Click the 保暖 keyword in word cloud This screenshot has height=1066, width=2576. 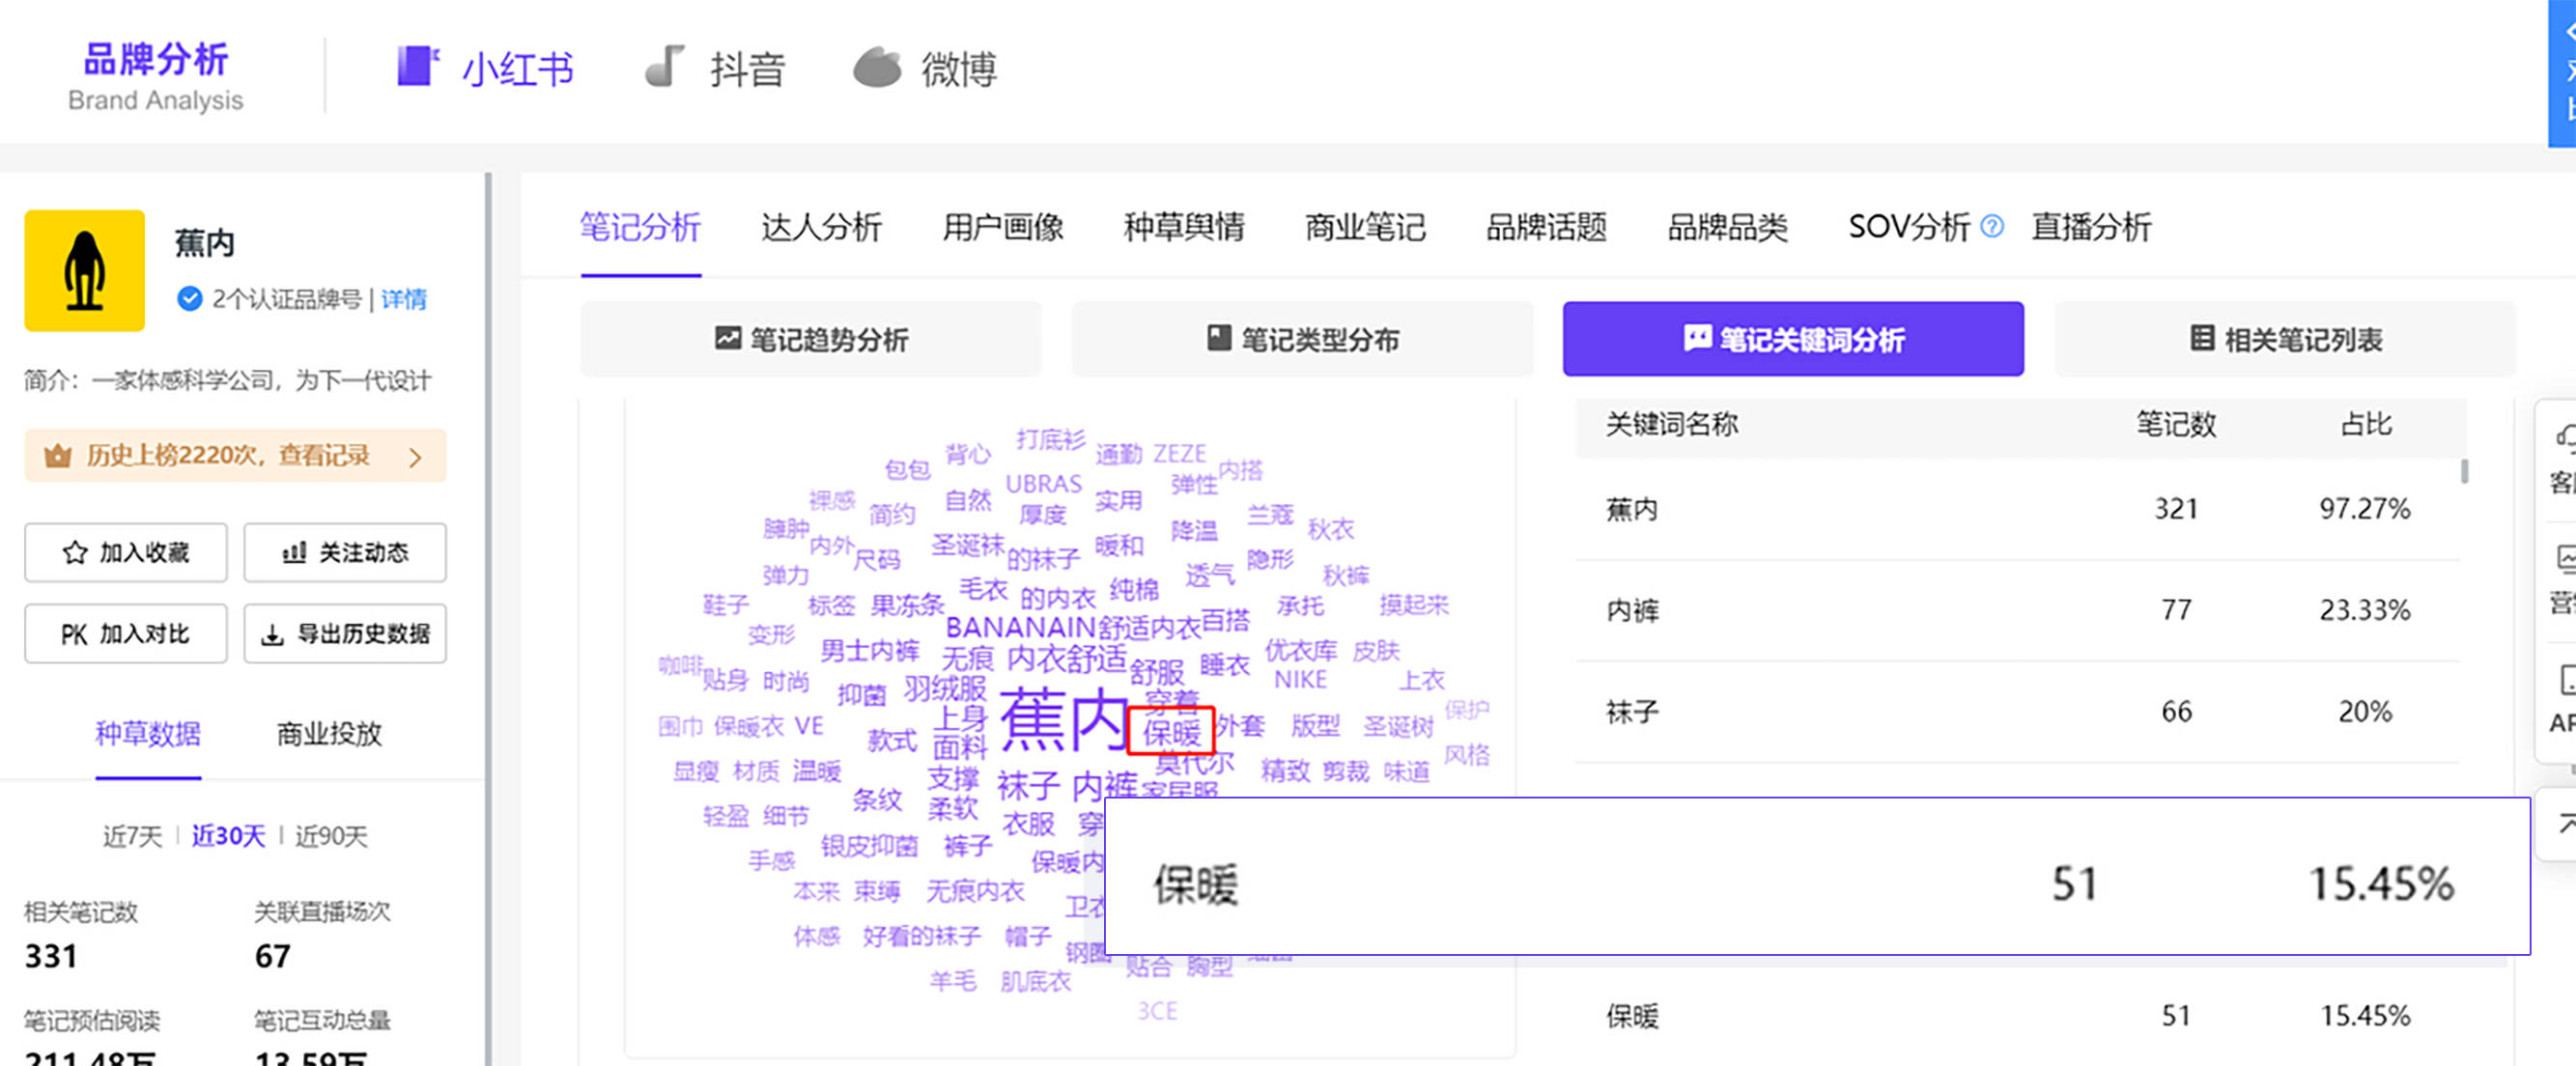pyautogui.click(x=1171, y=731)
